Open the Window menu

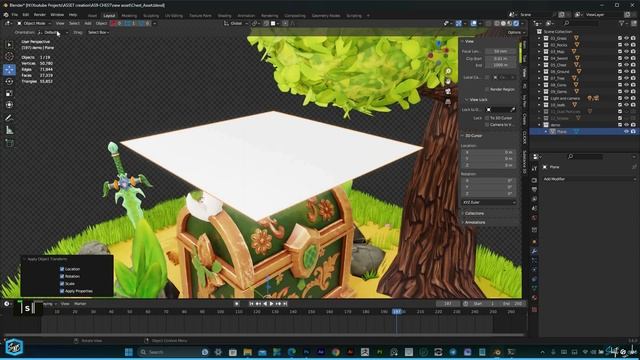click(57, 15)
